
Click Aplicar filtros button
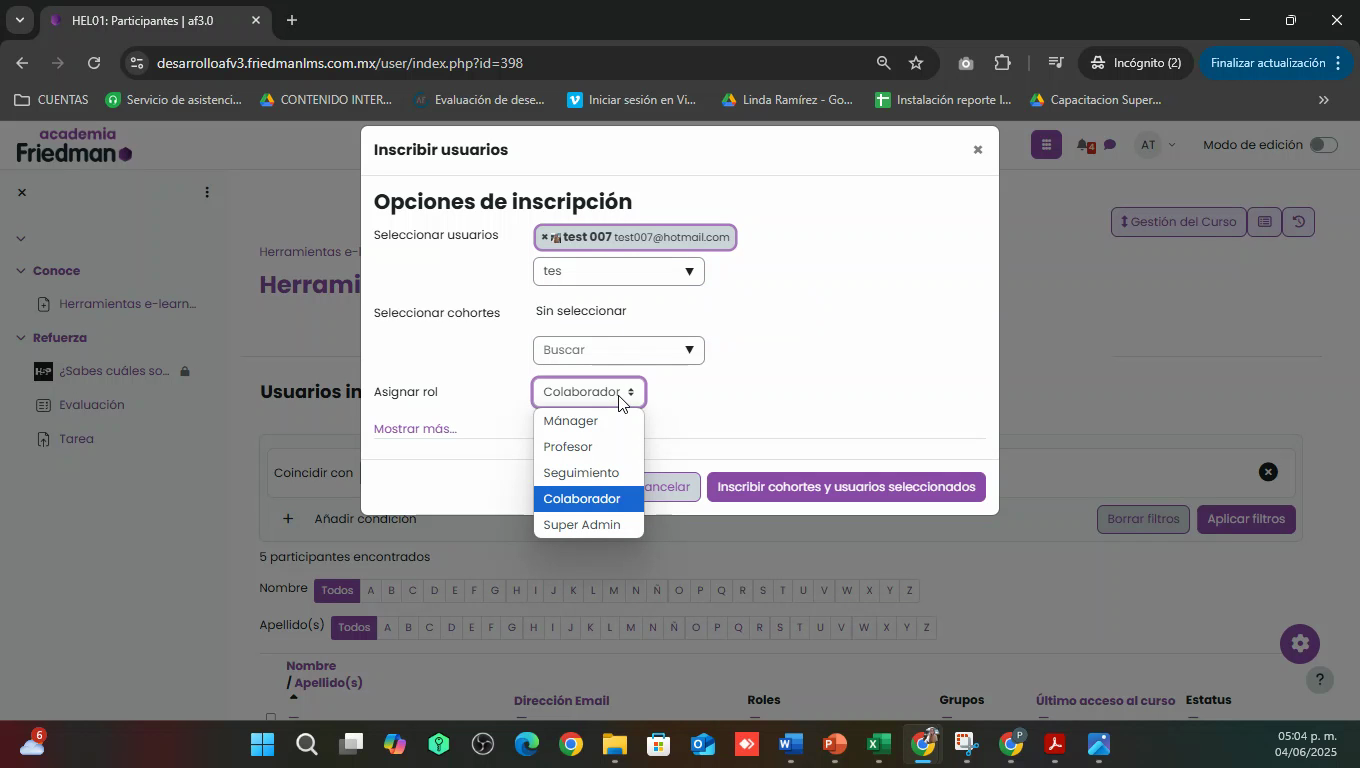[x=1246, y=519]
